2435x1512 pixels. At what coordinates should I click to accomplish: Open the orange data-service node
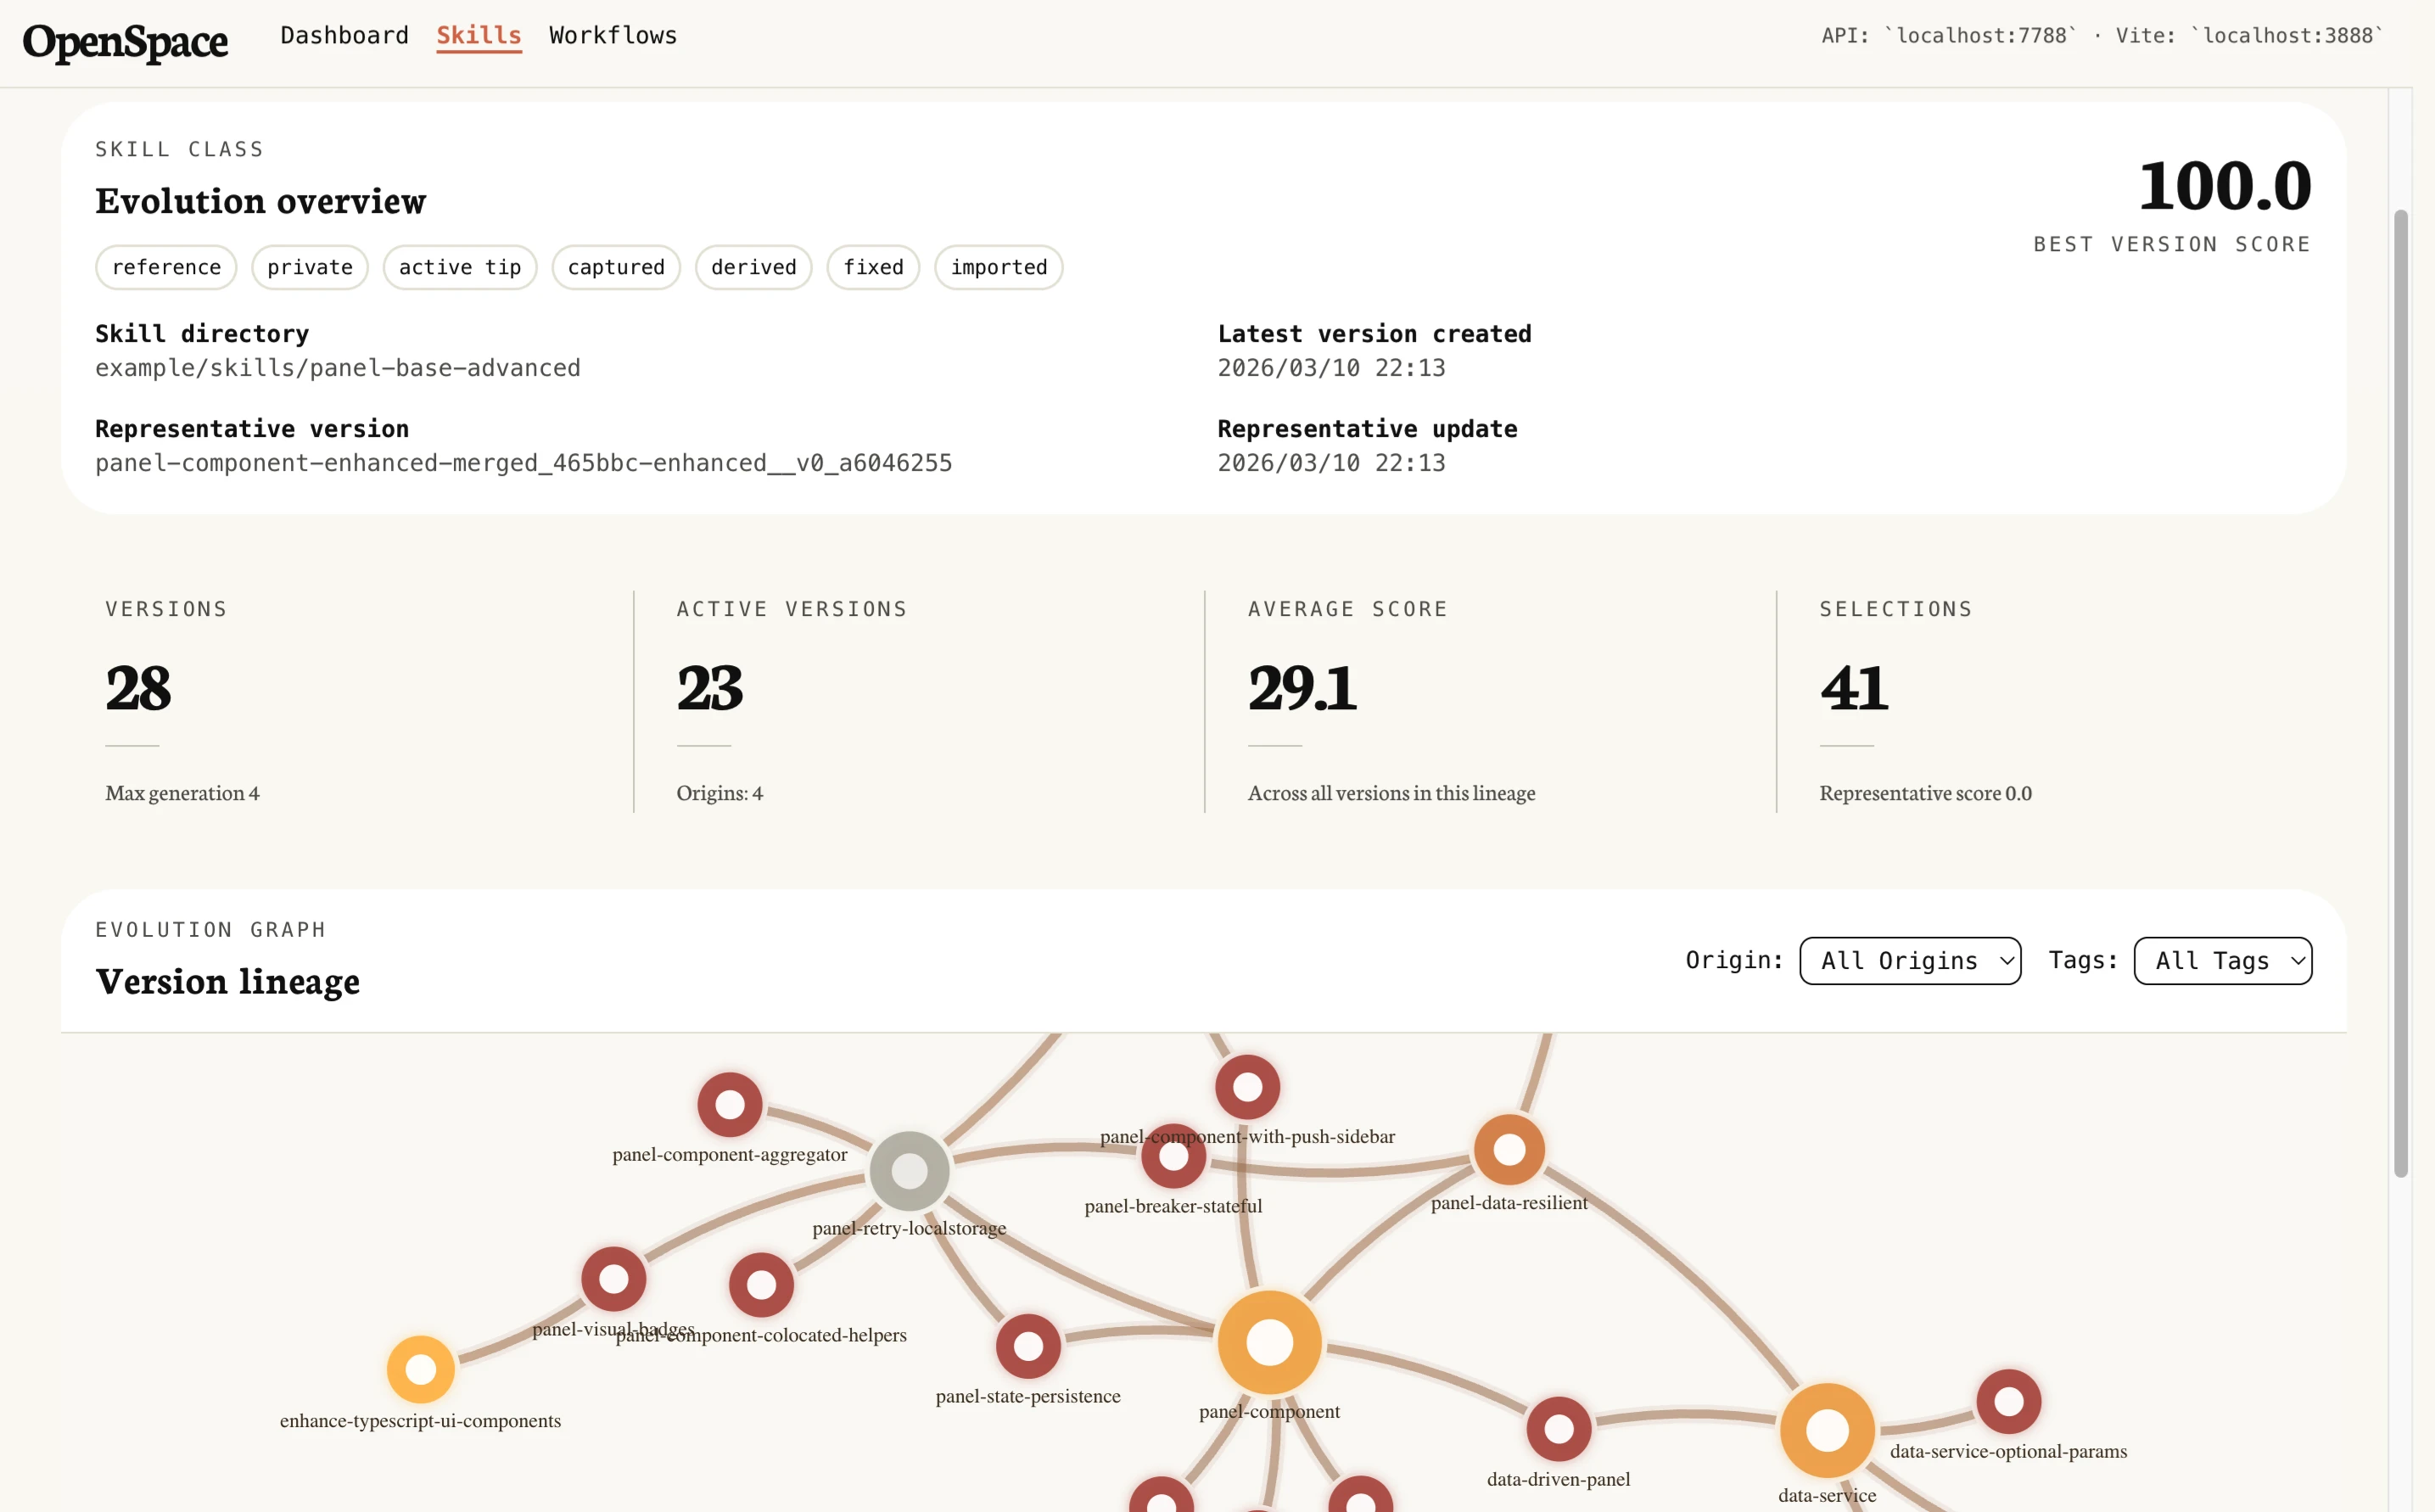point(1827,1429)
